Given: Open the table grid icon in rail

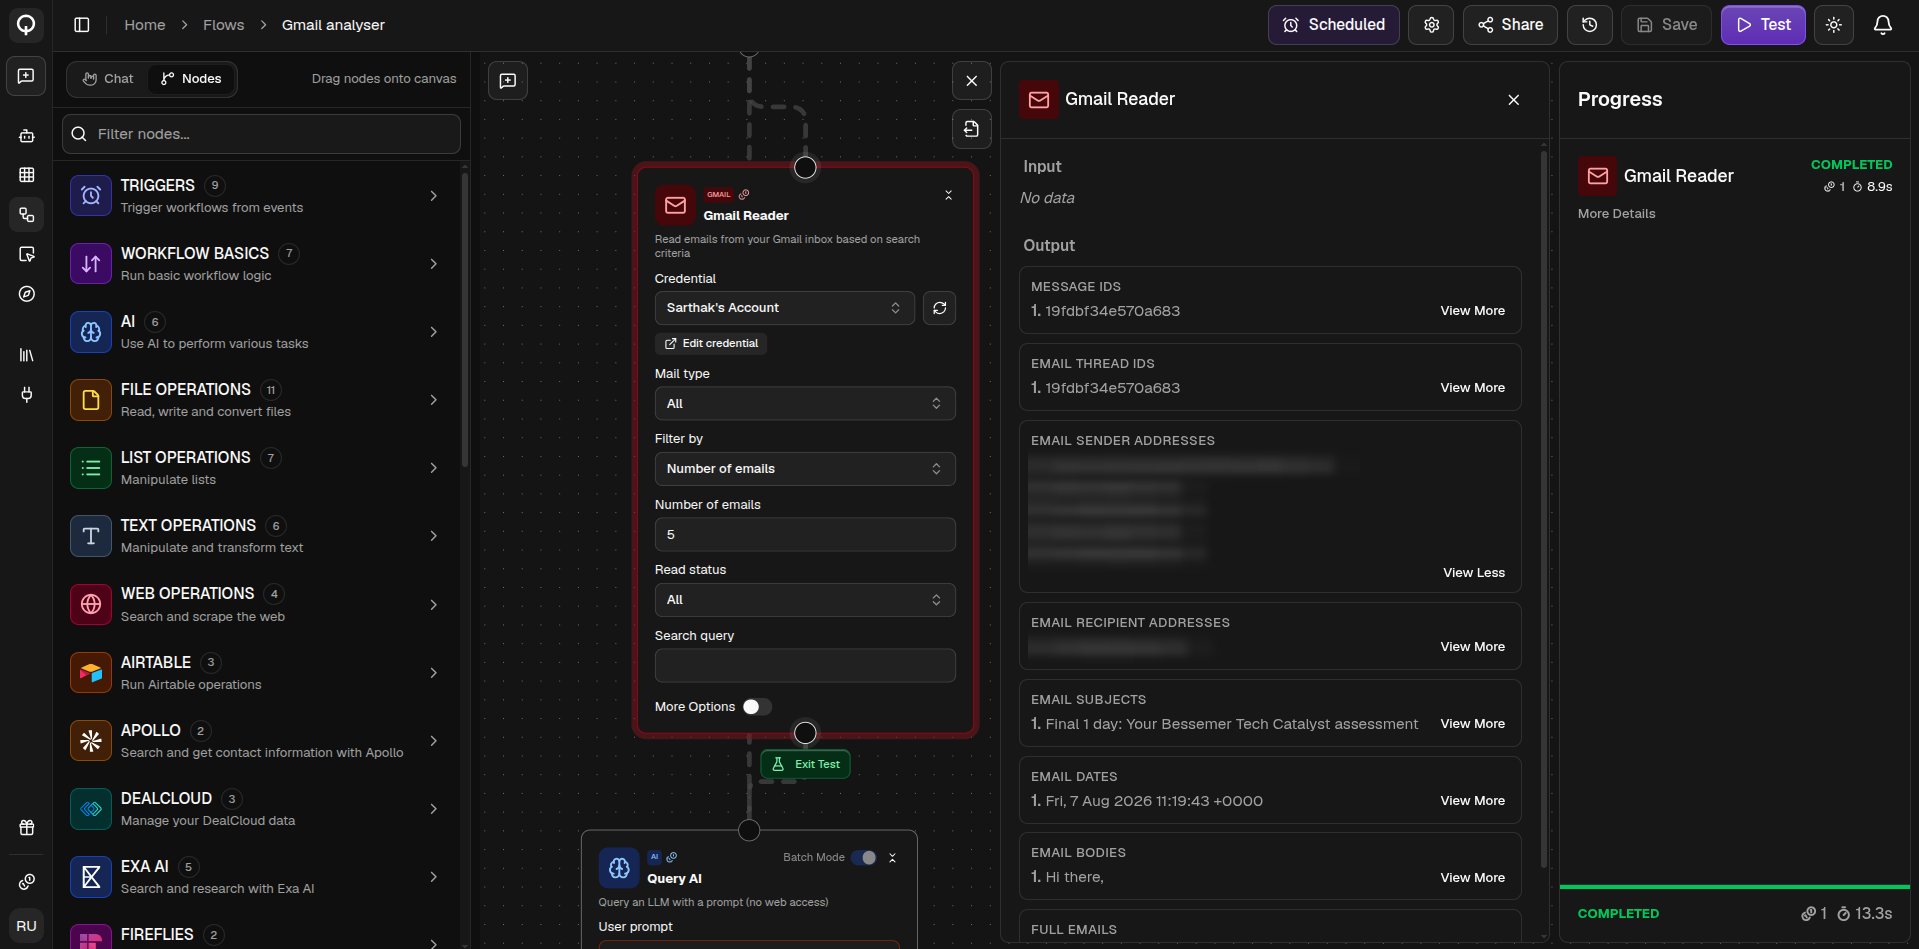Looking at the screenshot, I should tap(27, 175).
